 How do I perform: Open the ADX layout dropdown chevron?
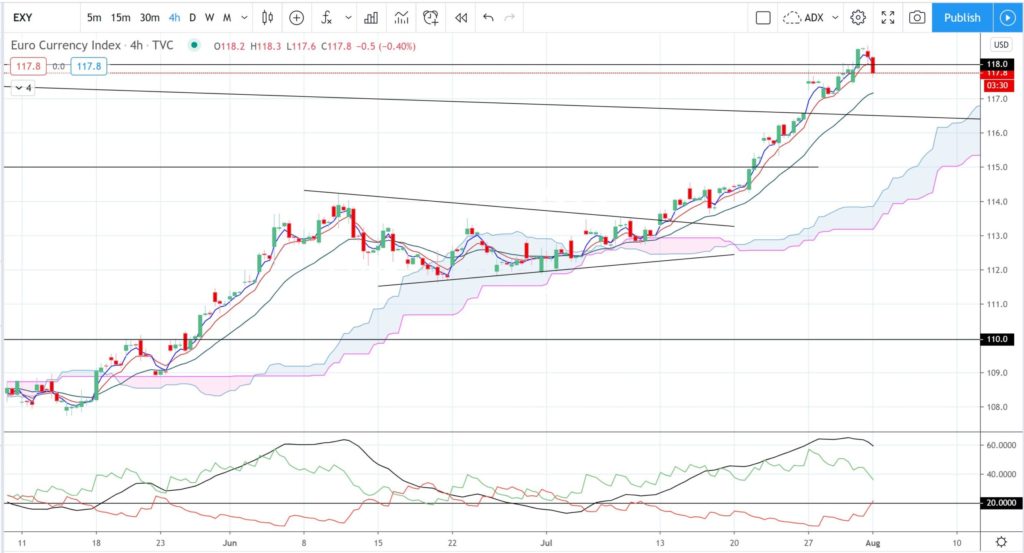pos(835,18)
